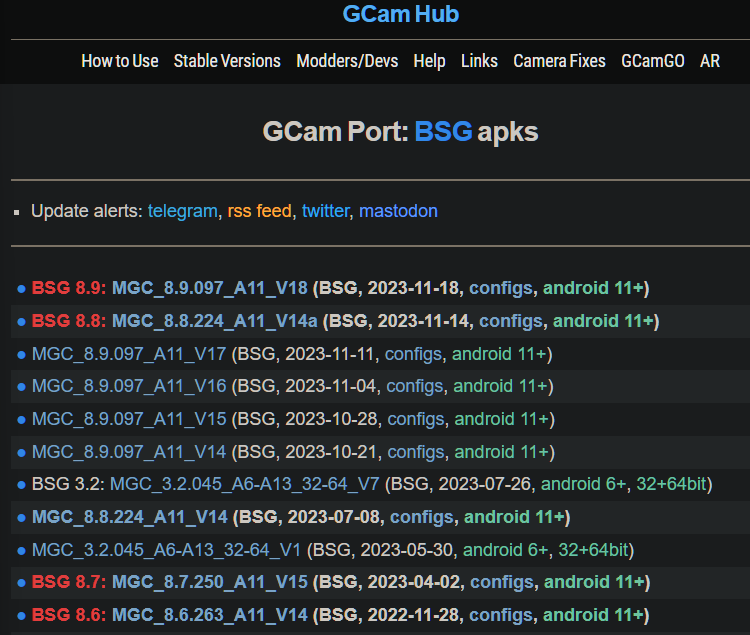Viewport: 750px width, 635px height.
Task: Click 32+64bit text on the 32-64_V1 row
Action: [593, 550]
